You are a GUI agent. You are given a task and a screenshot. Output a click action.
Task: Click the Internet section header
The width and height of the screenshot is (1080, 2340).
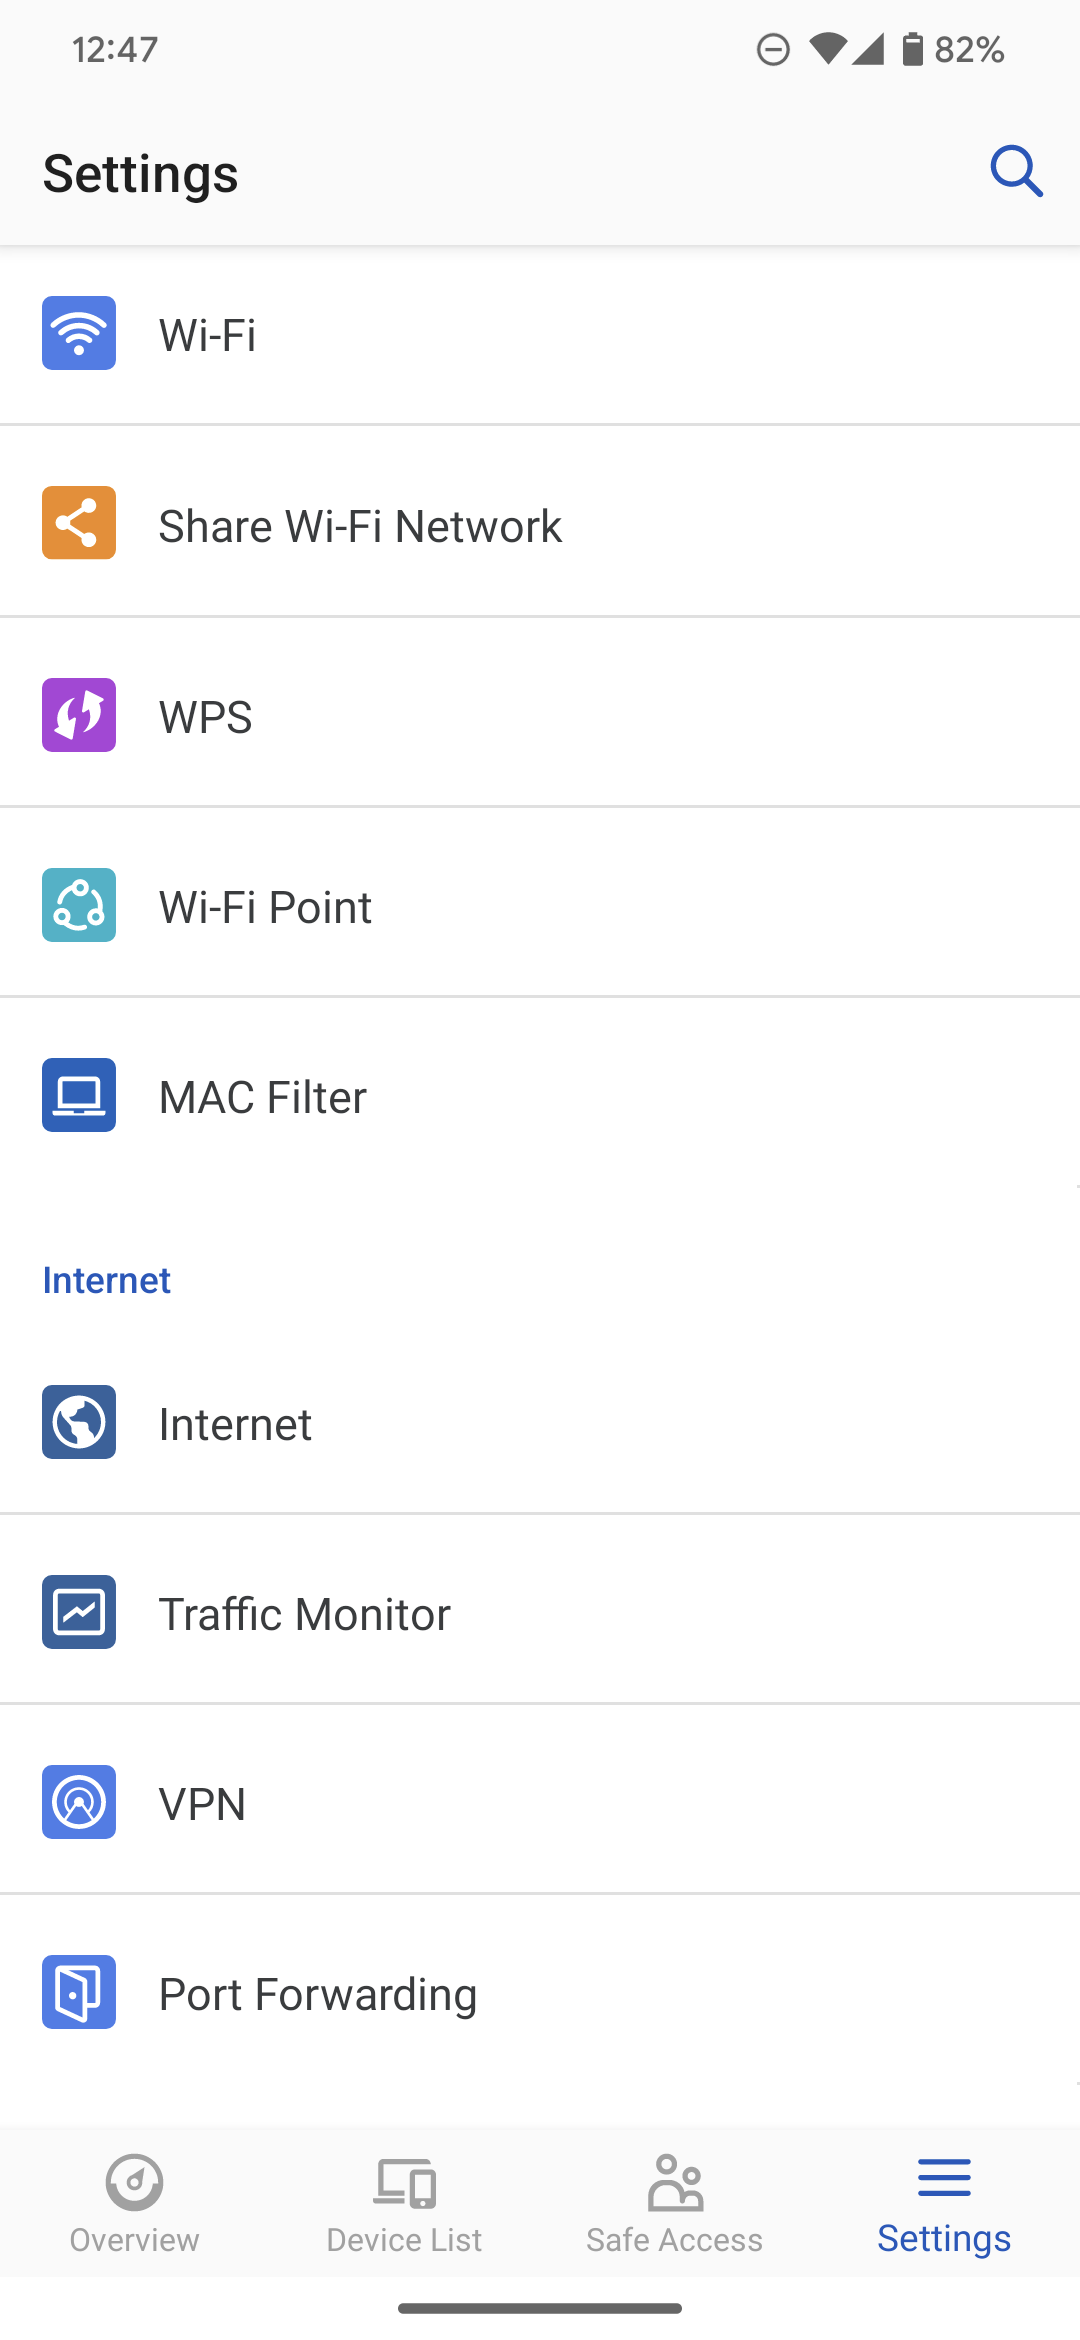pos(107,1280)
